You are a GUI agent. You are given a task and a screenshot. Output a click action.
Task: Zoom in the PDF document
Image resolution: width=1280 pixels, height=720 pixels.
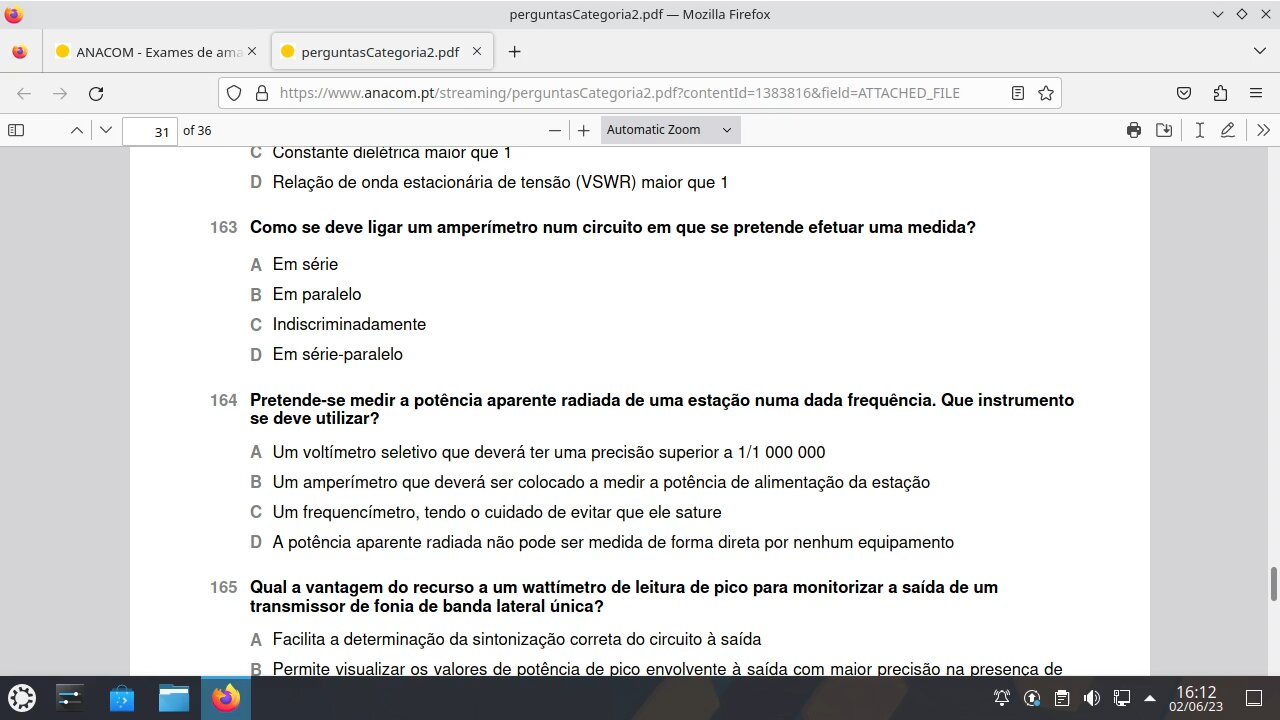pos(584,130)
